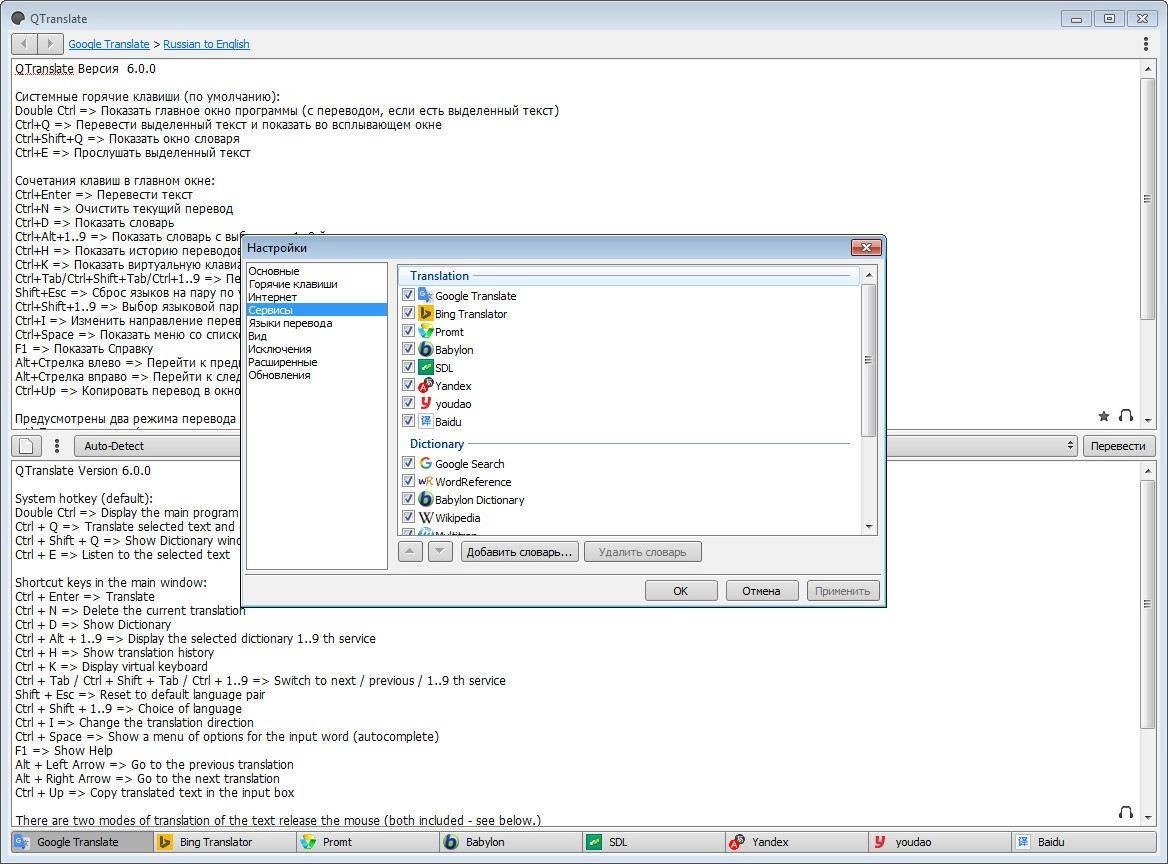Viewport: 1168px width, 864px height.
Task: Switch to Promt tab at bottom
Action: pyautogui.click(x=369, y=842)
